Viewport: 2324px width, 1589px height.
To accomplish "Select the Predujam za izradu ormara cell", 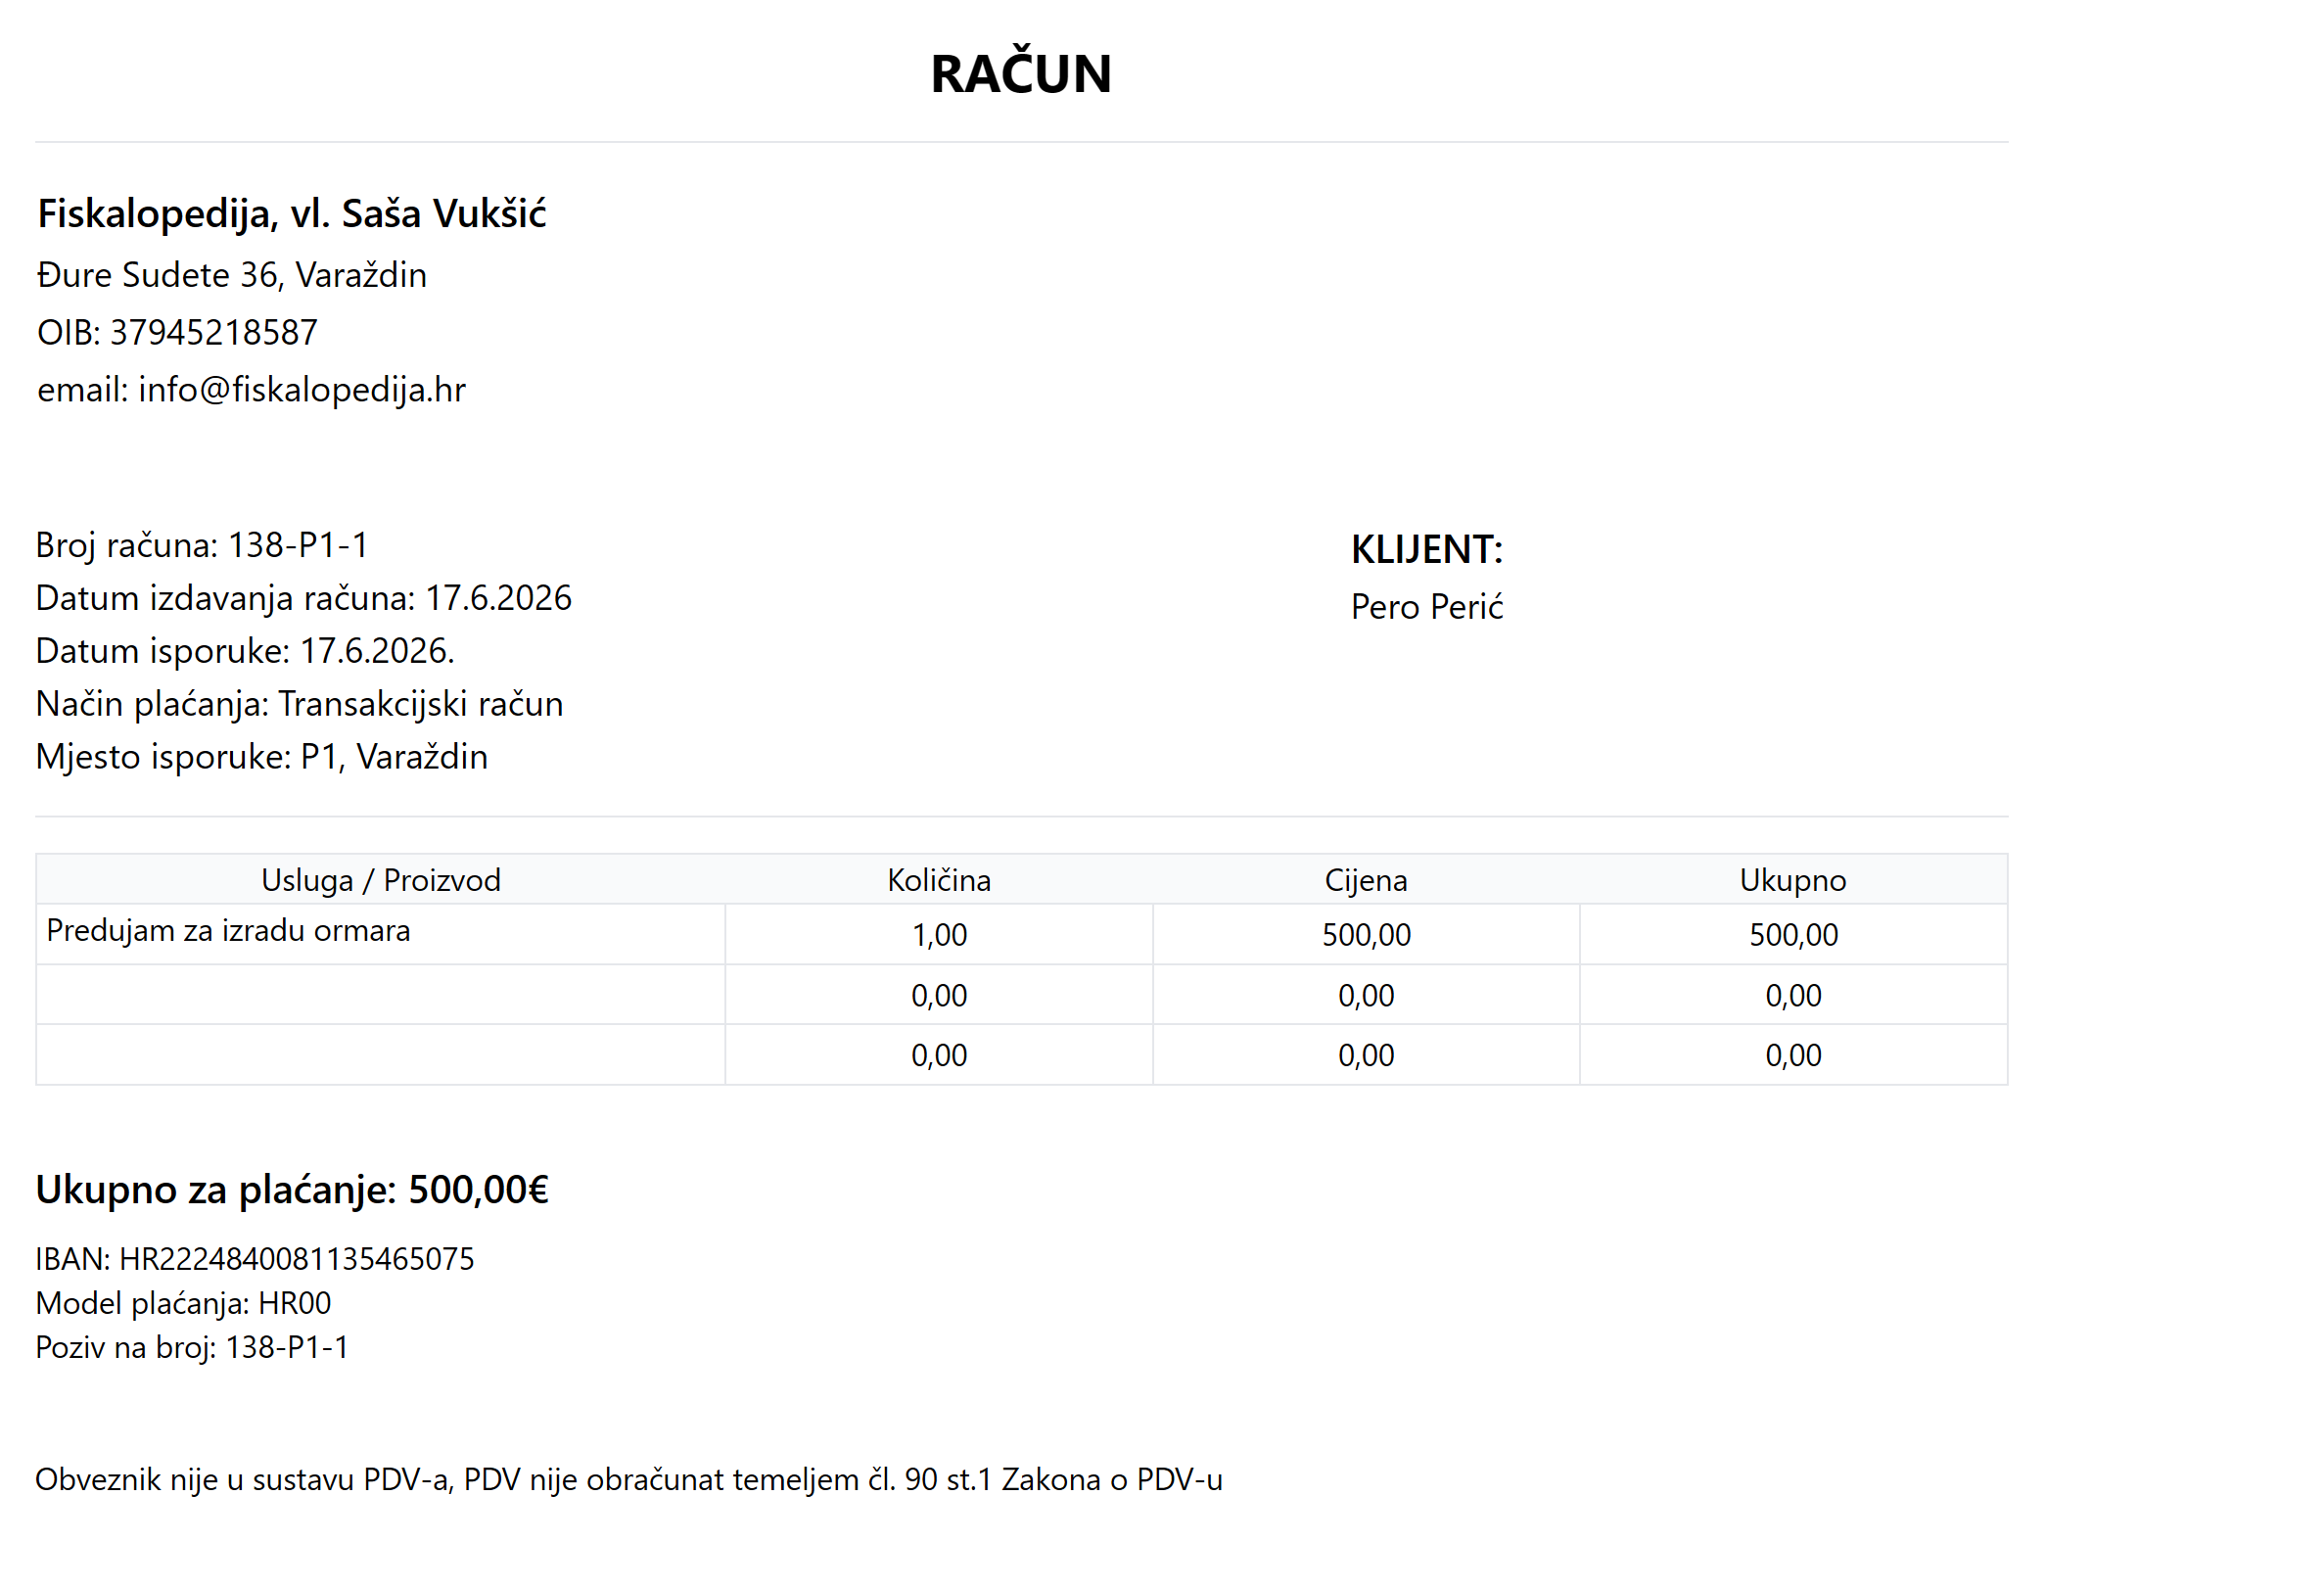I will [381, 935].
